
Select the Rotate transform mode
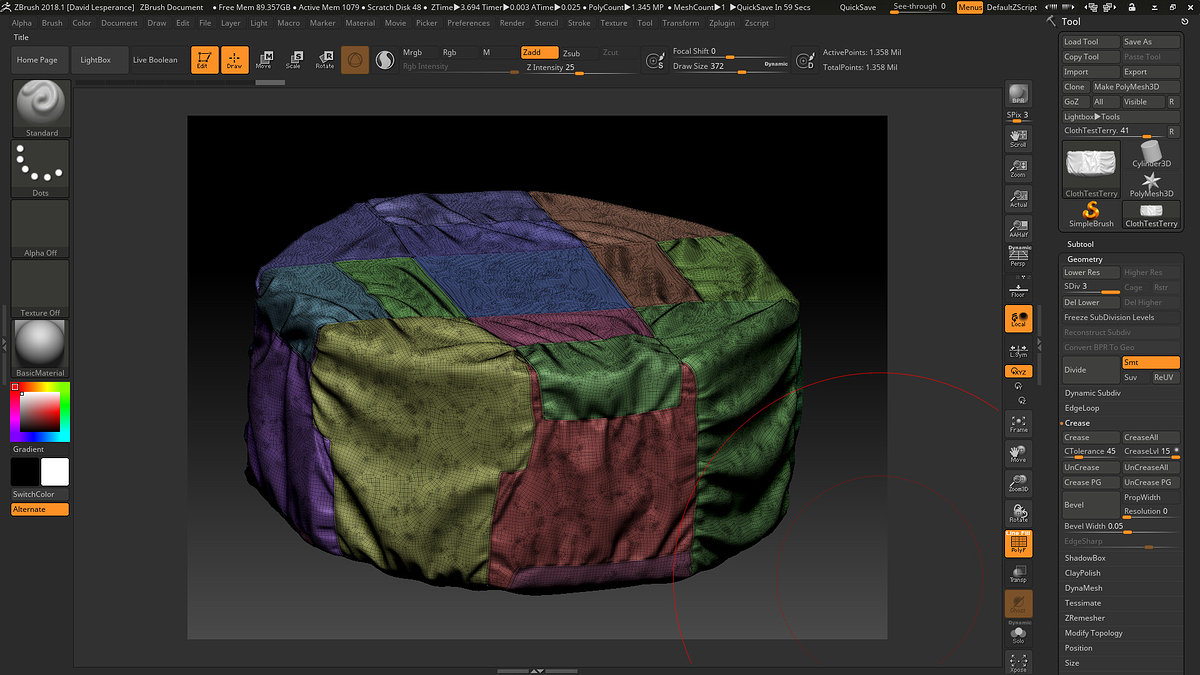click(324, 60)
